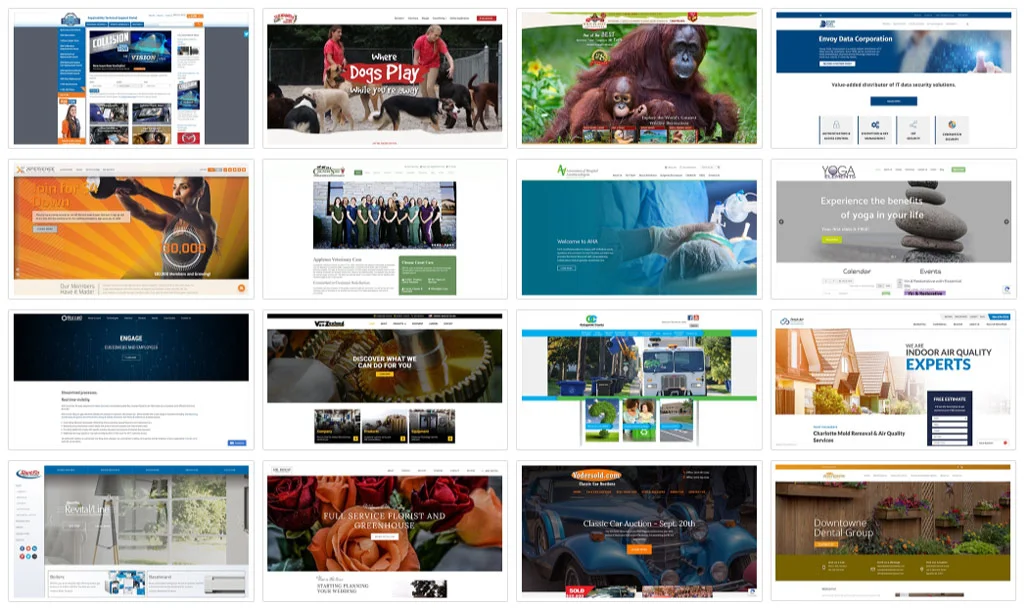Open the orangutan wildlife website thumbnail
Image resolution: width=1024 pixels, height=610 pixels.
point(639,78)
